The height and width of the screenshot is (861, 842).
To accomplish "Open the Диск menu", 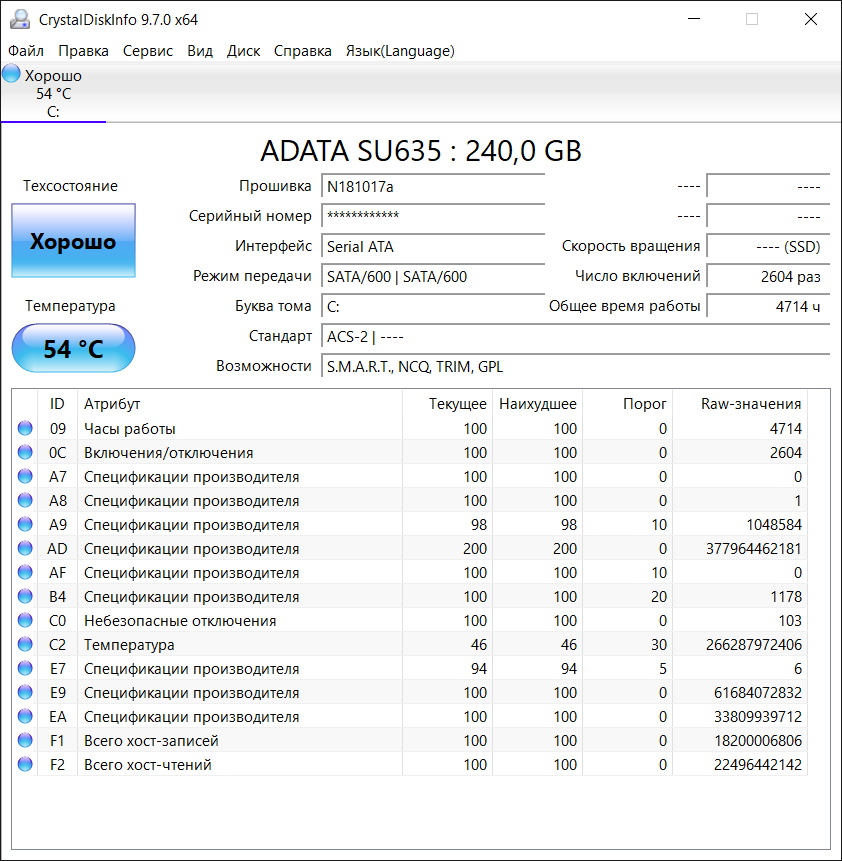I will pyautogui.click(x=243, y=51).
